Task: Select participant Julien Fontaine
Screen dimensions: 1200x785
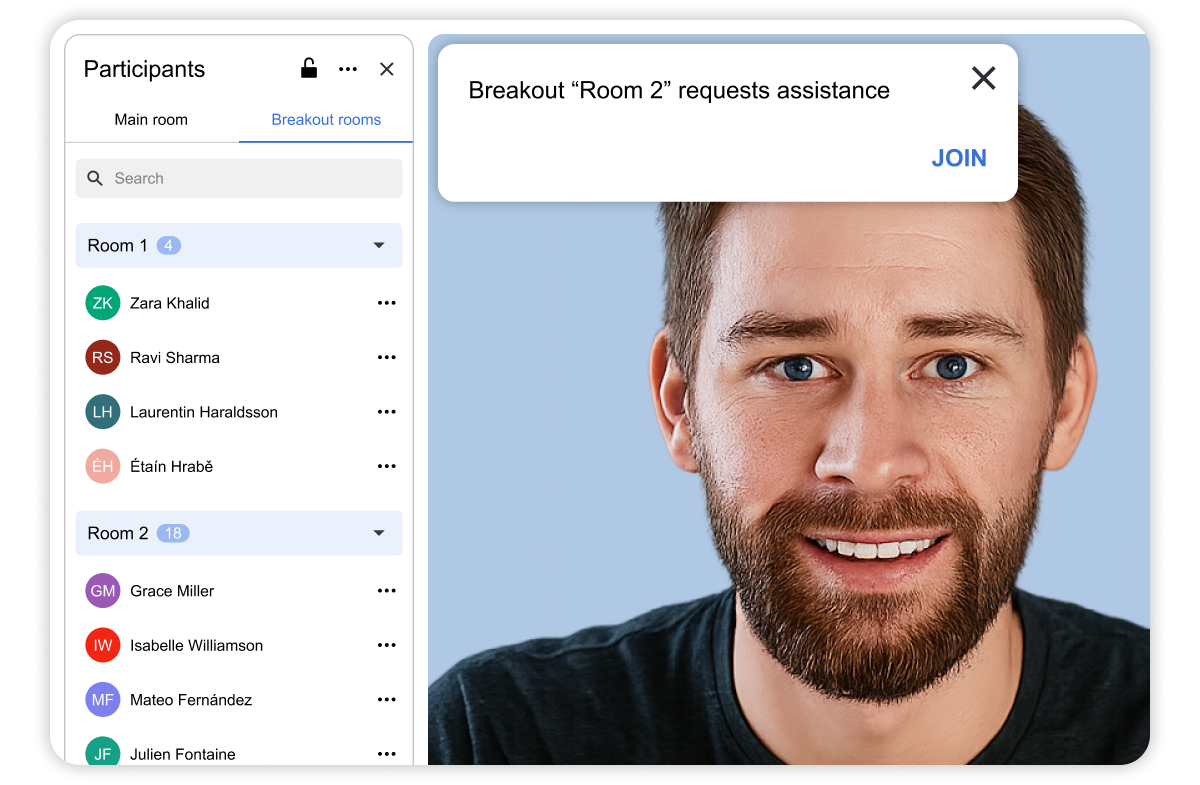Action: point(183,754)
